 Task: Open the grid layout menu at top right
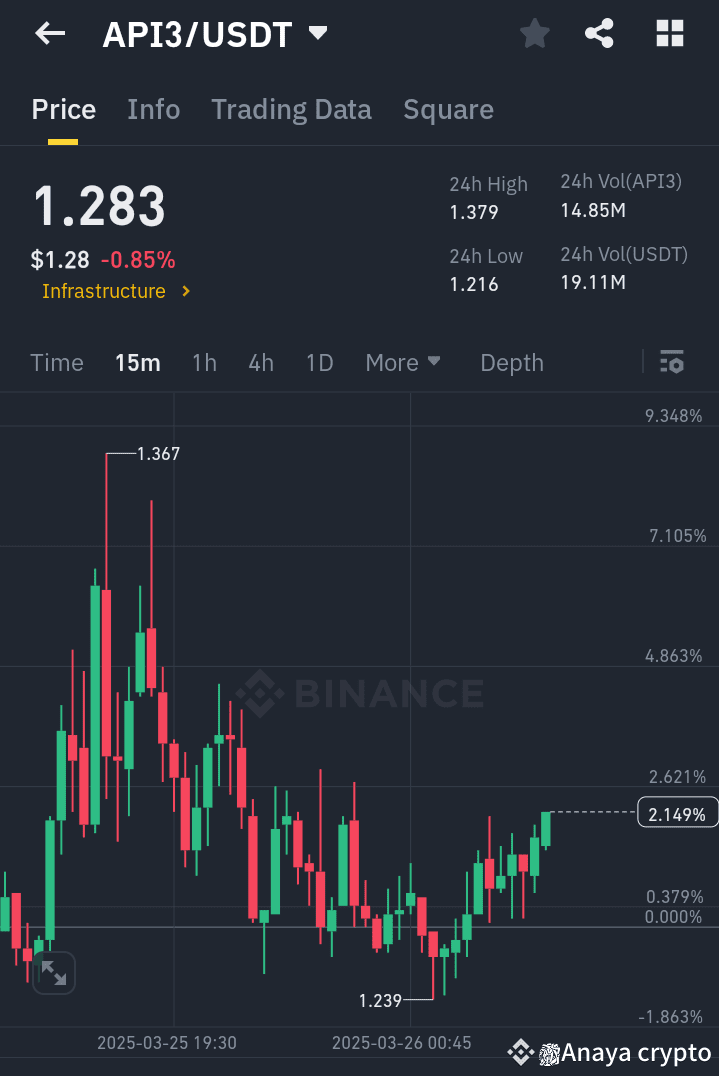(x=668, y=33)
